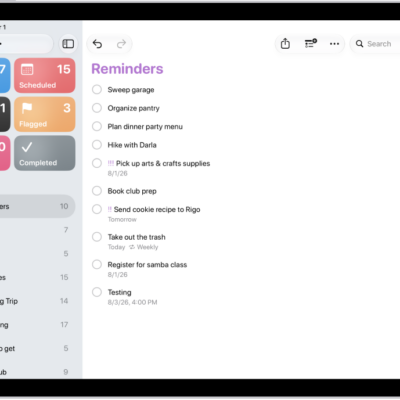Viewport: 400px width, 400px height.
Task: Click the redo arrow
Action: click(x=121, y=44)
